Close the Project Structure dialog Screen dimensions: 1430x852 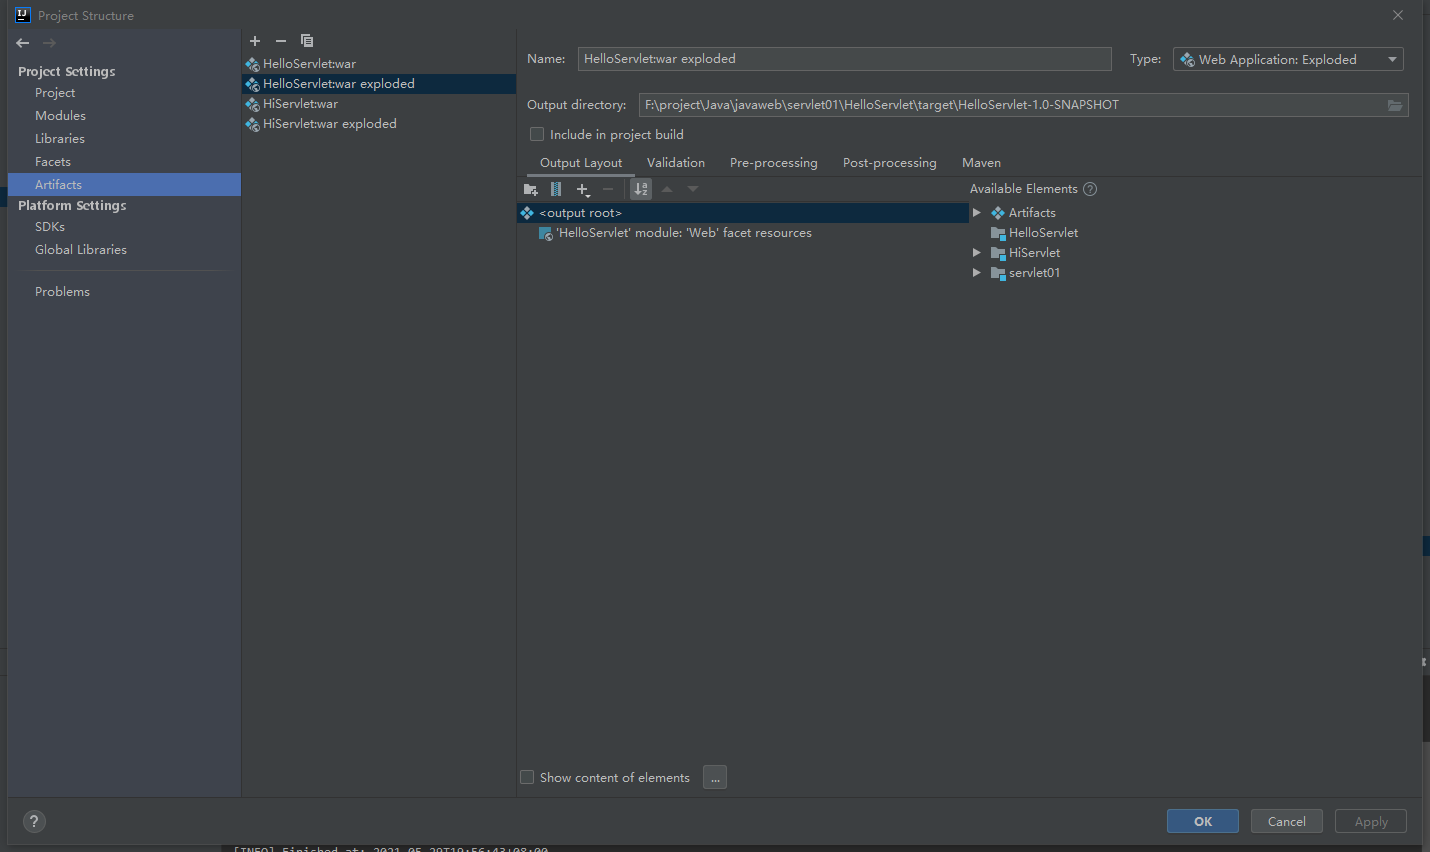pos(1398,15)
